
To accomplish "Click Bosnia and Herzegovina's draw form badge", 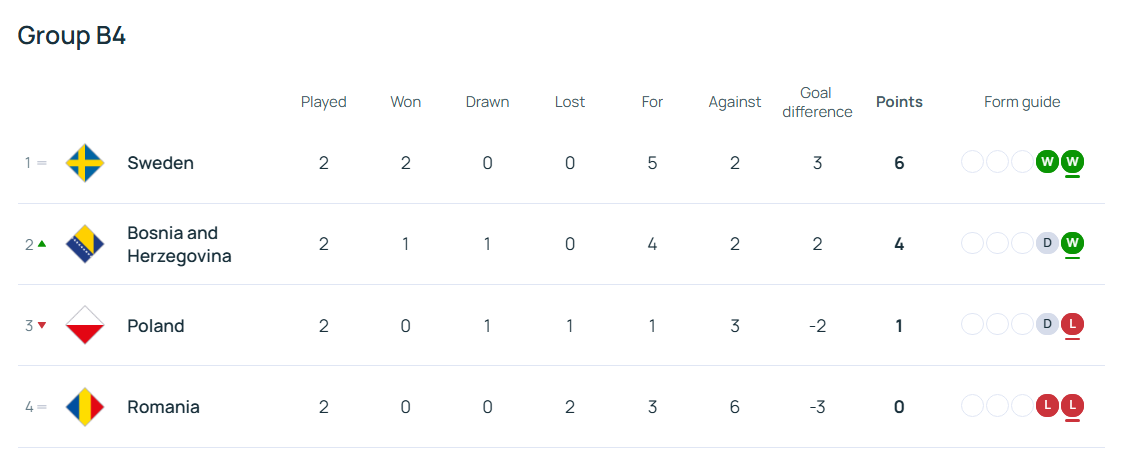I will click(1048, 243).
